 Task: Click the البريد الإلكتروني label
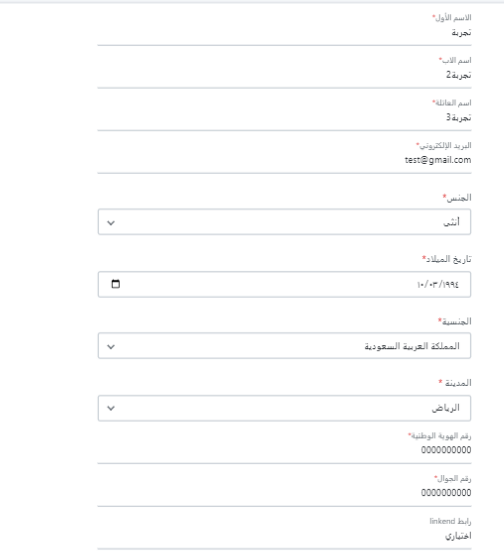coord(445,145)
